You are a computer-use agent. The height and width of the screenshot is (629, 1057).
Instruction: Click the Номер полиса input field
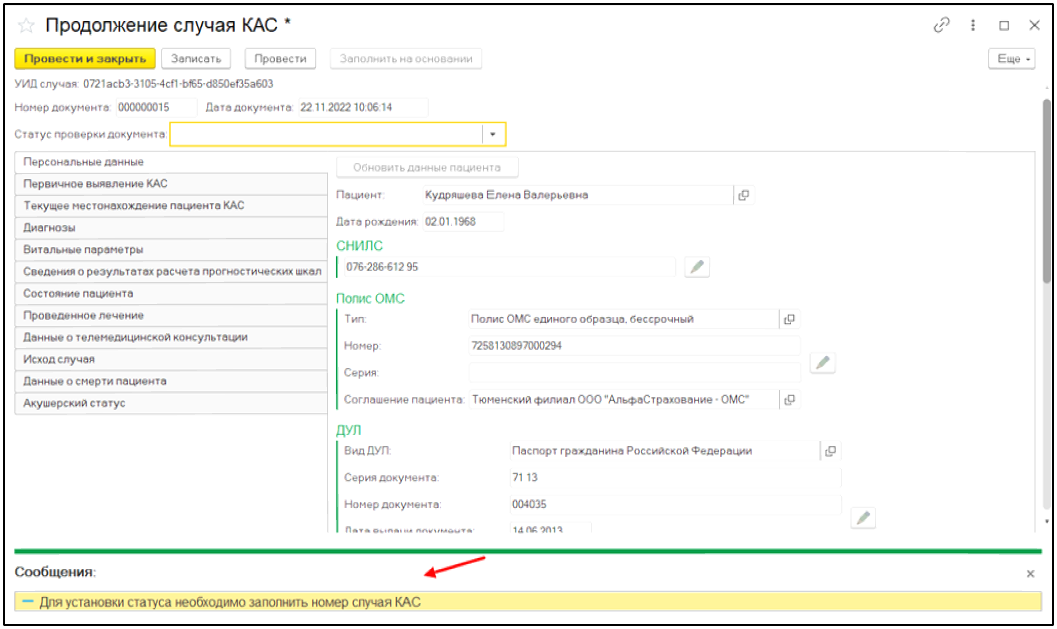634,345
